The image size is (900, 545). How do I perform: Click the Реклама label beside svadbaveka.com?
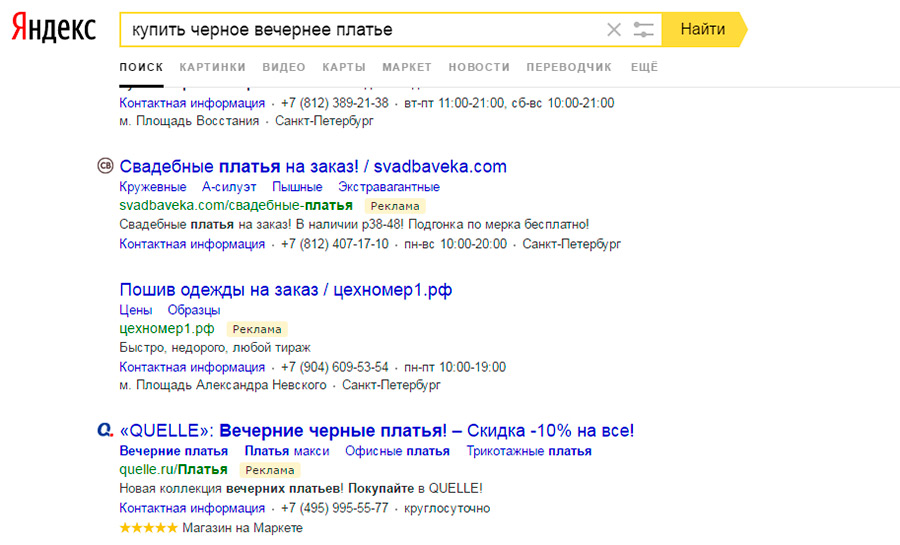click(395, 206)
